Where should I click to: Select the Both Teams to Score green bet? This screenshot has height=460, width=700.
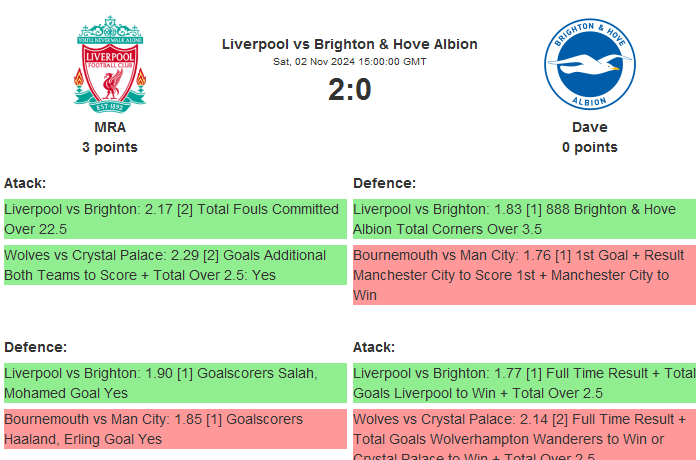(x=175, y=265)
